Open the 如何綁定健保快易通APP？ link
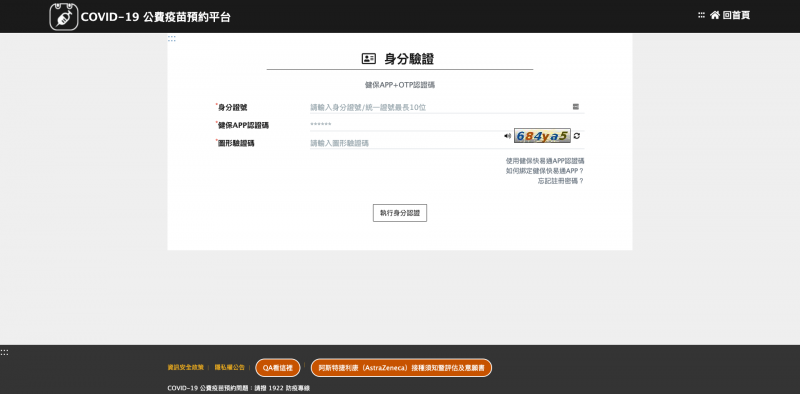The image size is (800, 394). 545,171
